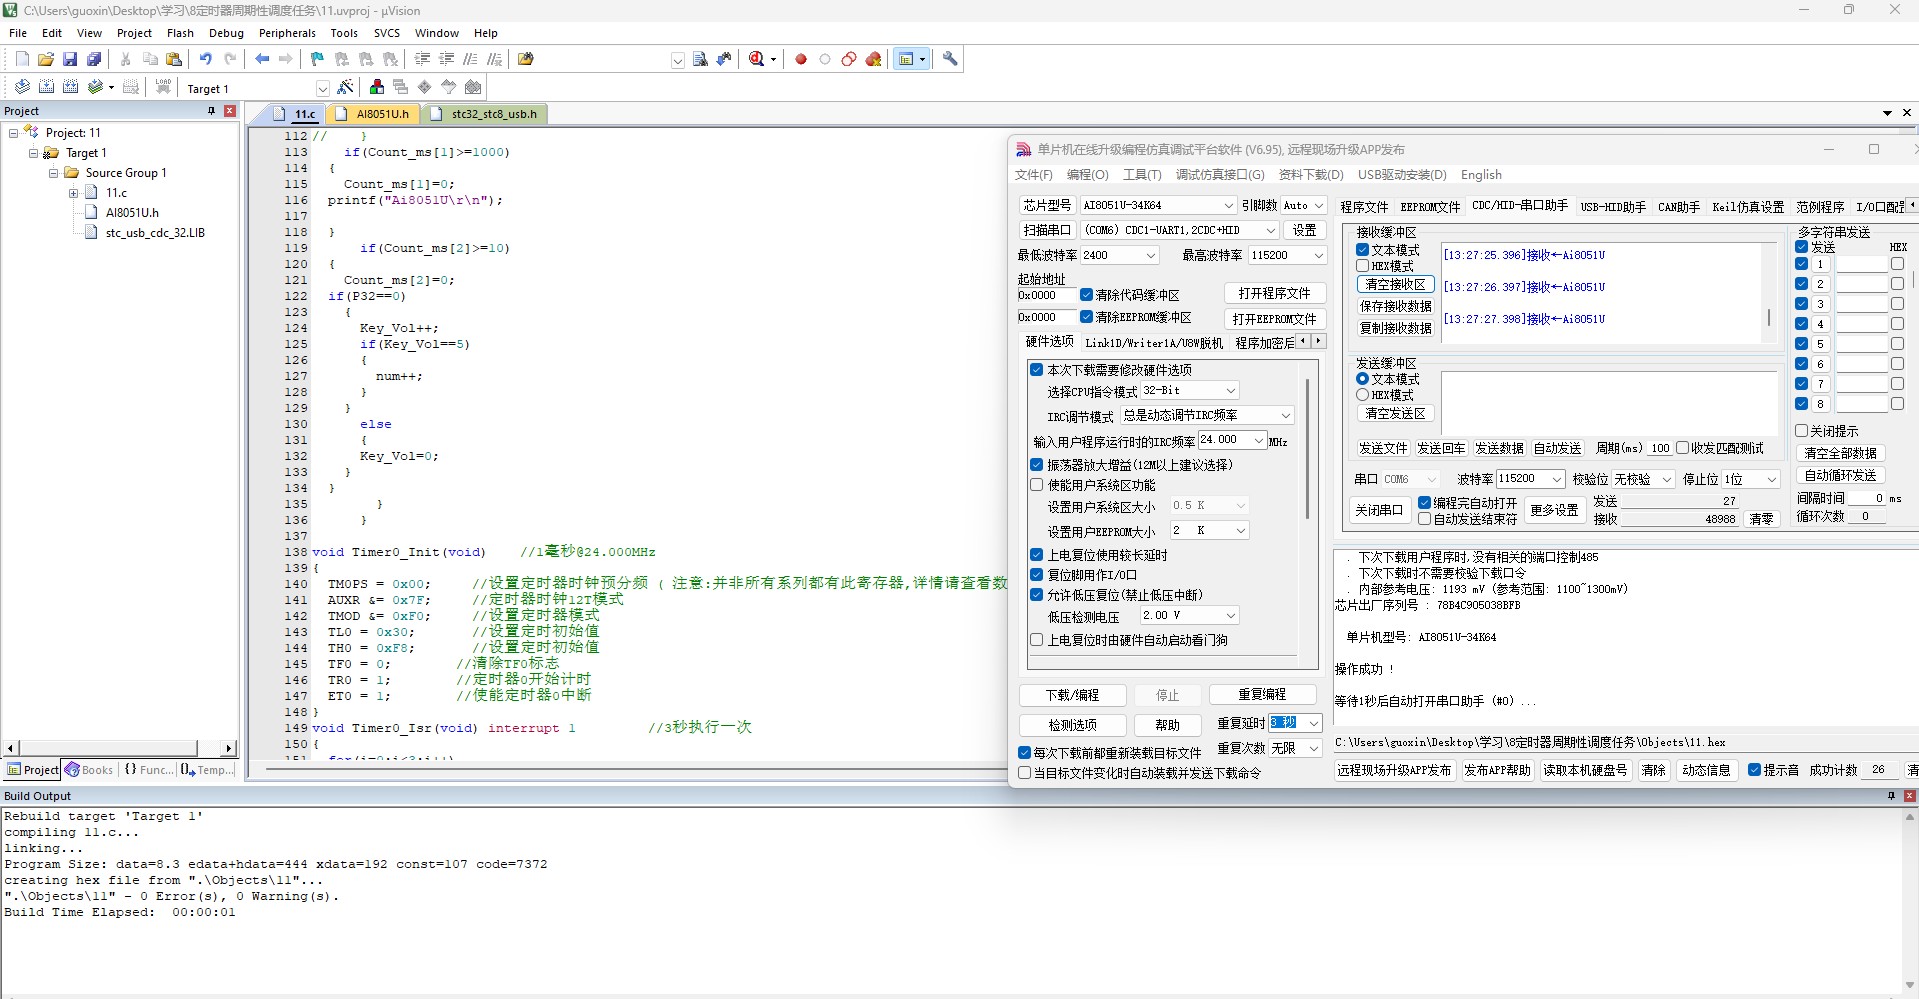
Task: Select stc_usb_cdc_32.LIB in project tree
Action: coord(155,233)
